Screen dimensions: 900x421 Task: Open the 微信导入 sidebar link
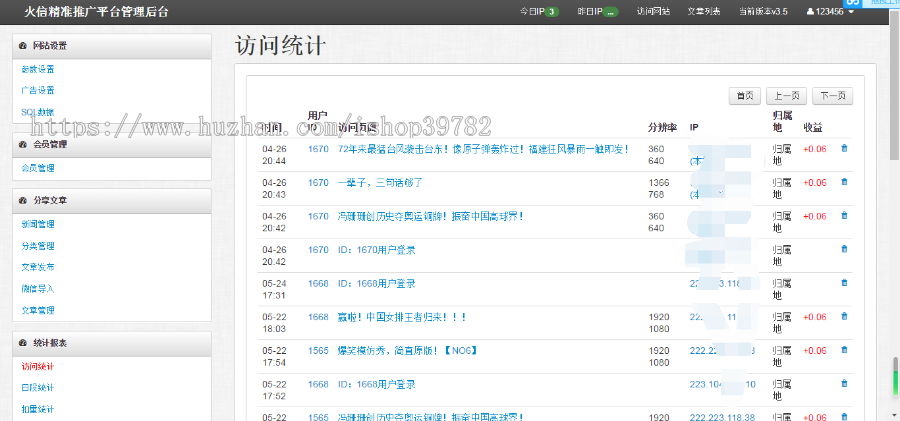click(38, 289)
